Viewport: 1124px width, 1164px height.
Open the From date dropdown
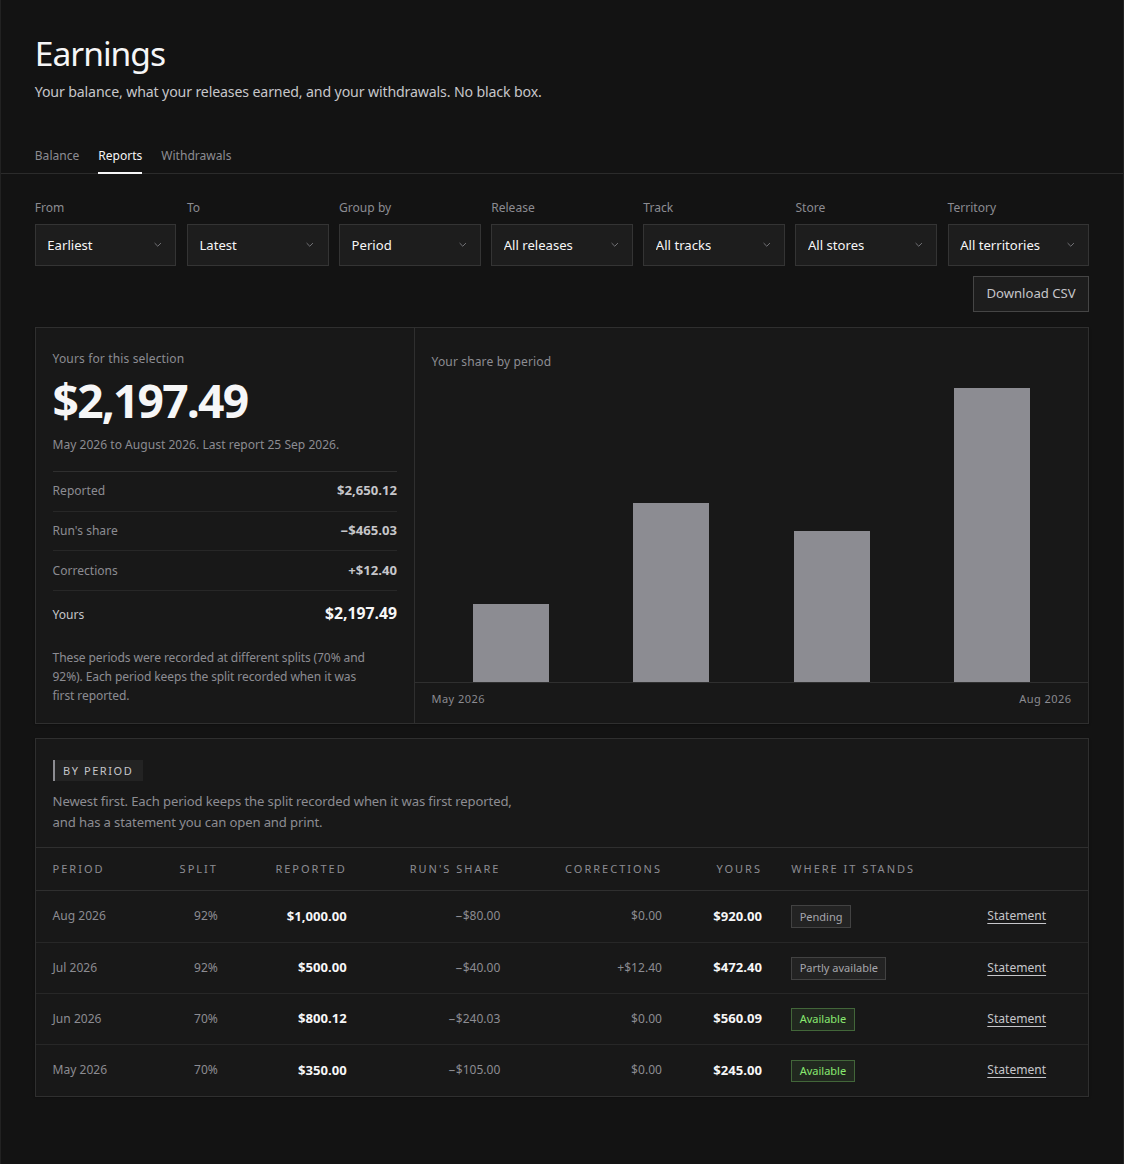click(x=105, y=245)
